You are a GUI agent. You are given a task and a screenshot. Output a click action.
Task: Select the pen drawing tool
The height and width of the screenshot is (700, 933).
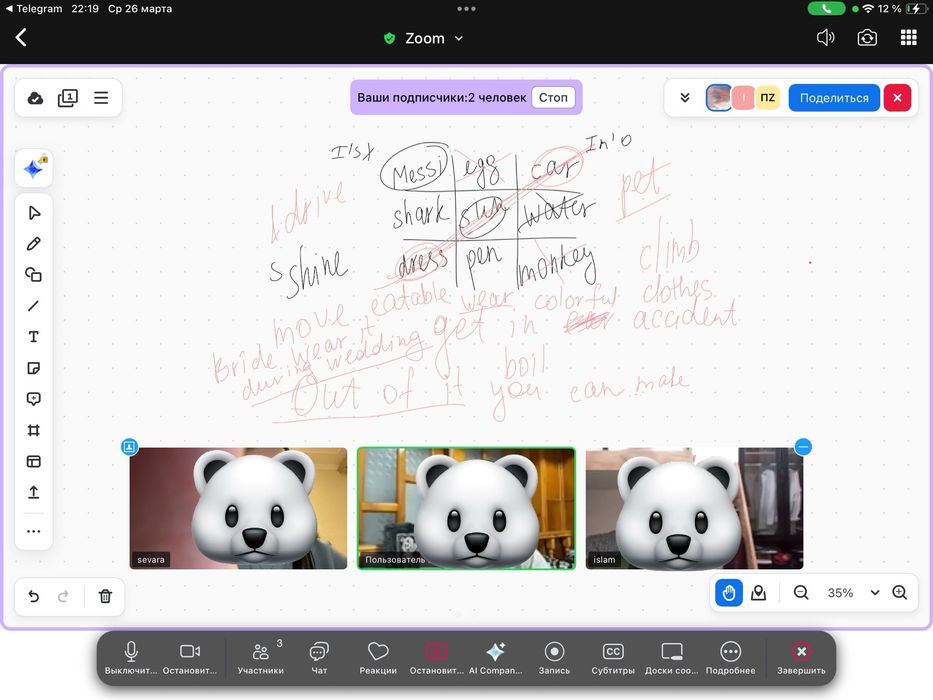point(34,244)
